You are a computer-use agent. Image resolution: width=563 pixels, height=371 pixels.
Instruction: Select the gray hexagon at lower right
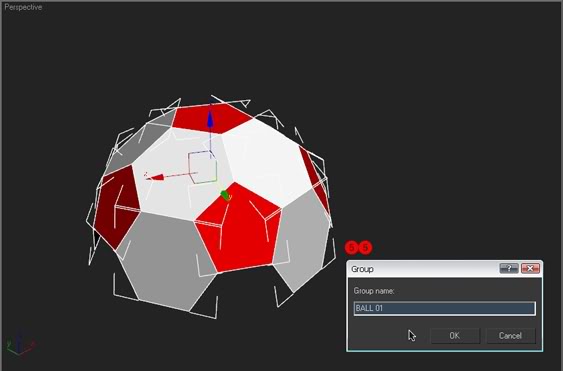point(301,239)
